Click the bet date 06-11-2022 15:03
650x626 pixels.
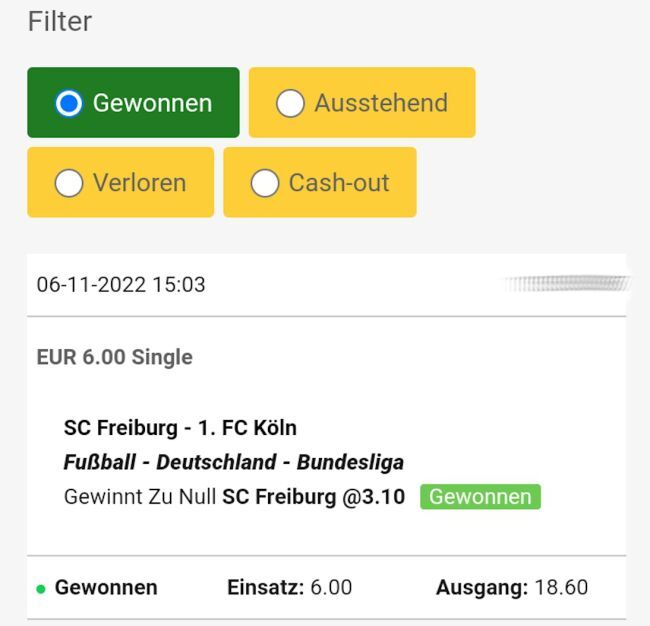point(121,285)
